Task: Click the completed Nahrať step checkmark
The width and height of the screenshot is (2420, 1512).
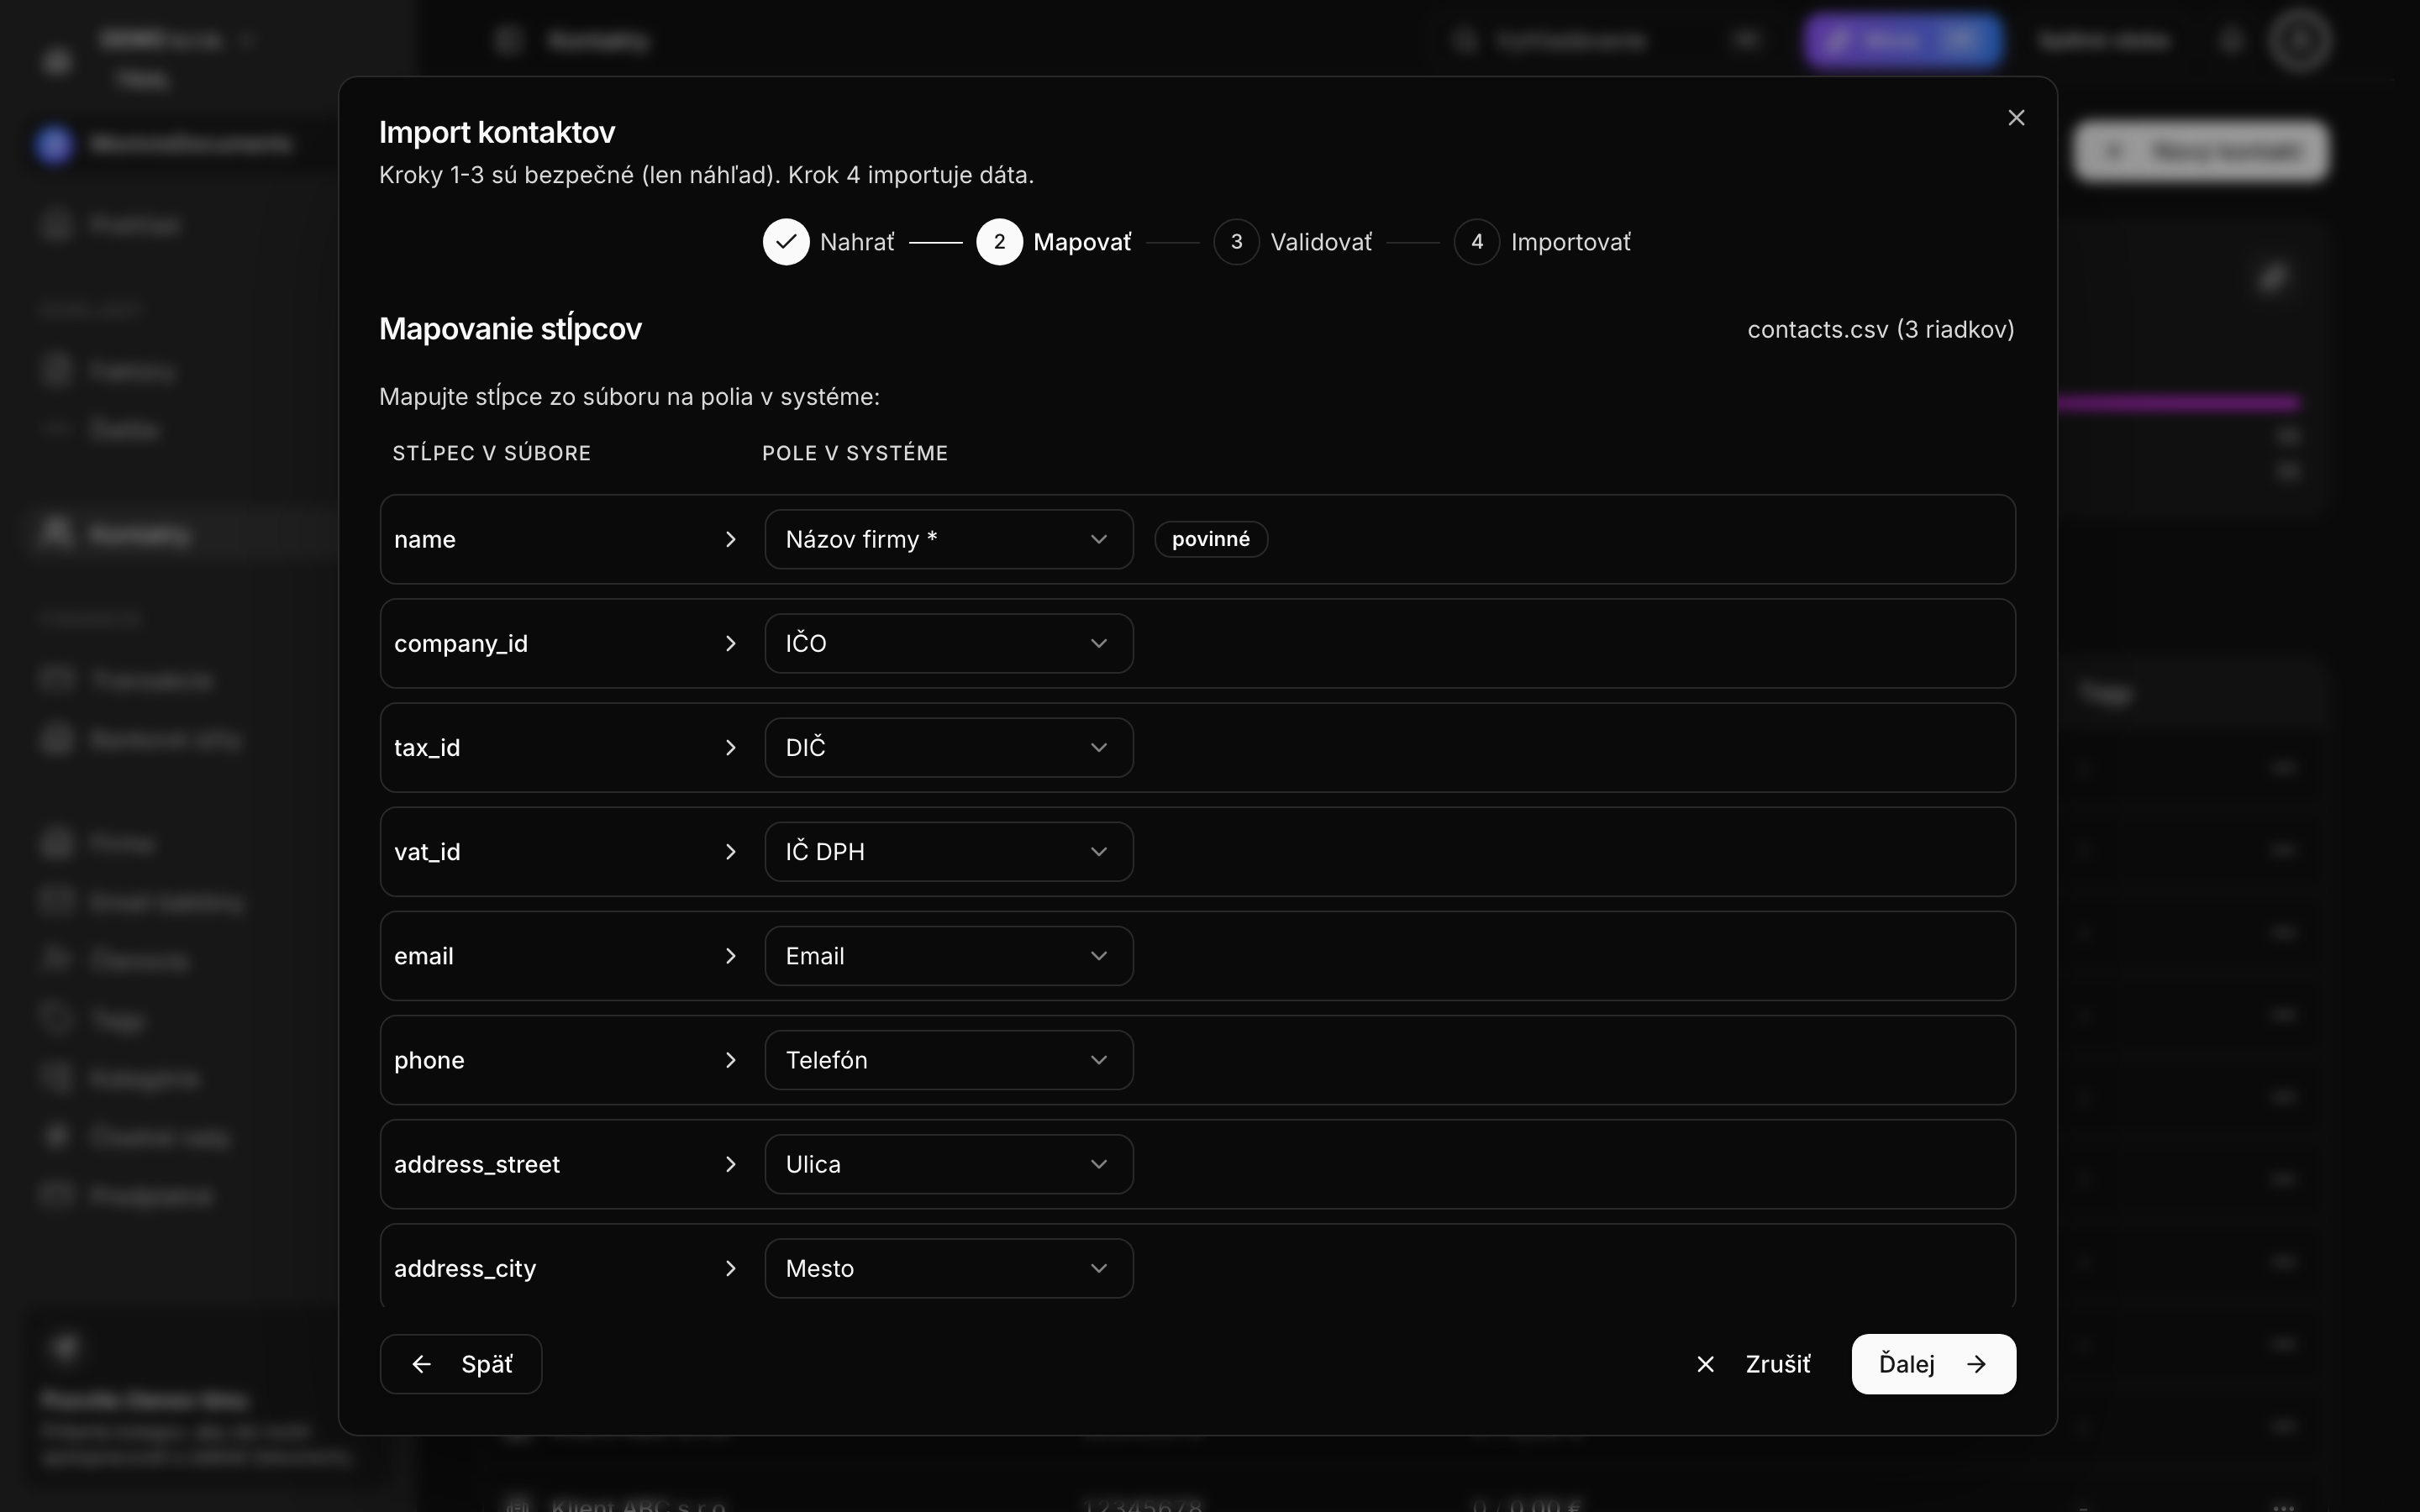Action: tap(786, 242)
